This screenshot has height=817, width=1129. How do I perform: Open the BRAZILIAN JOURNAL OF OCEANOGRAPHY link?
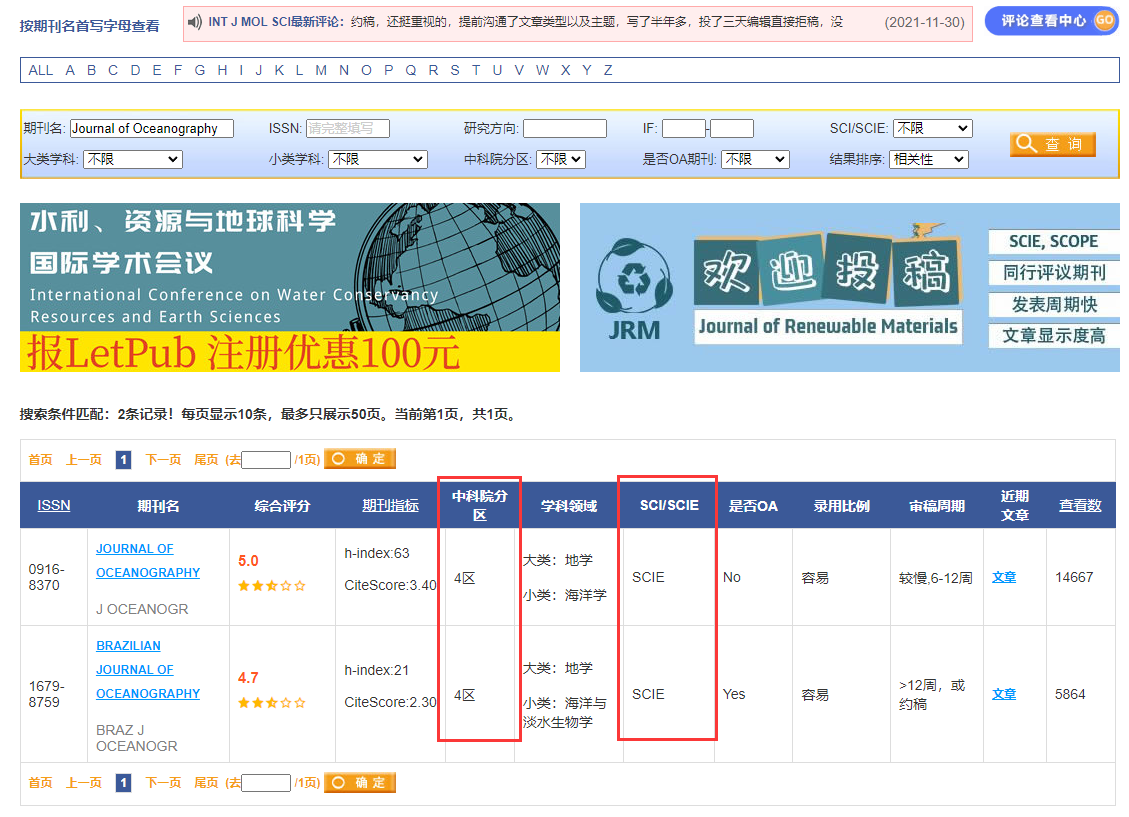[x=134, y=669]
